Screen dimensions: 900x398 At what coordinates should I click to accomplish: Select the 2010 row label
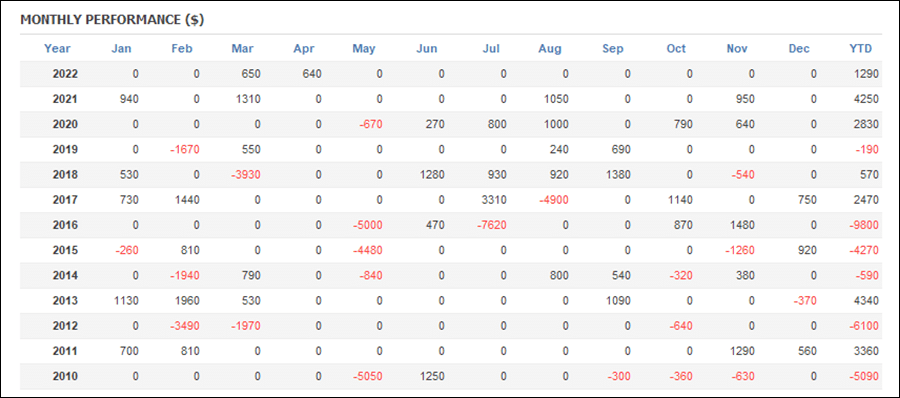(65, 377)
